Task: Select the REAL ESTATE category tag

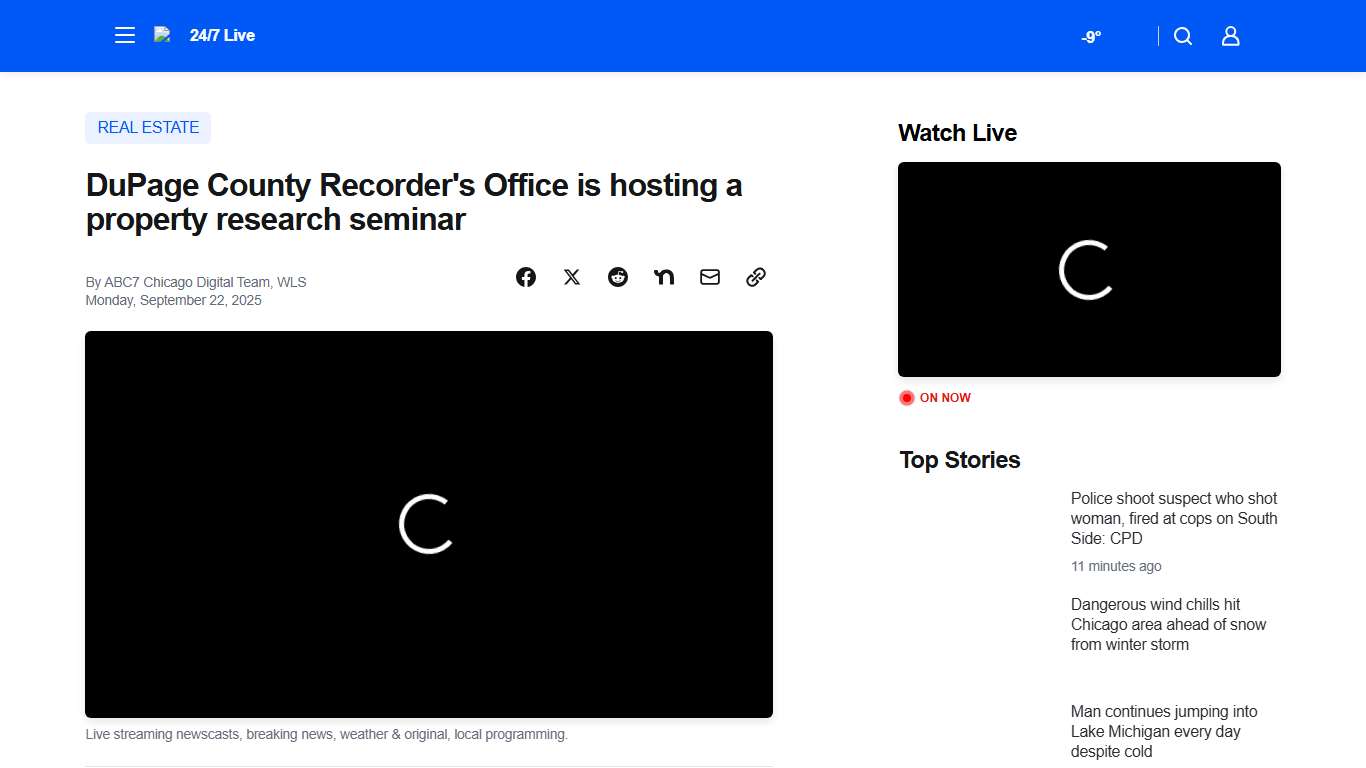Action: pyautogui.click(x=148, y=128)
